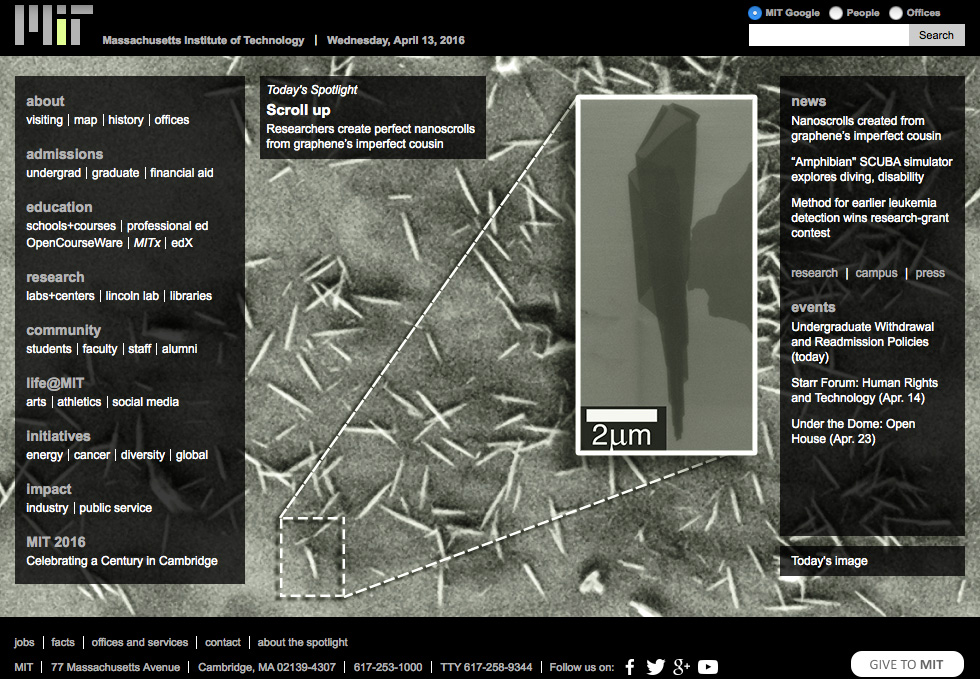Viewport: 980px width, 679px height.
Task: Open the Google Plus icon
Action: pyautogui.click(x=681, y=667)
